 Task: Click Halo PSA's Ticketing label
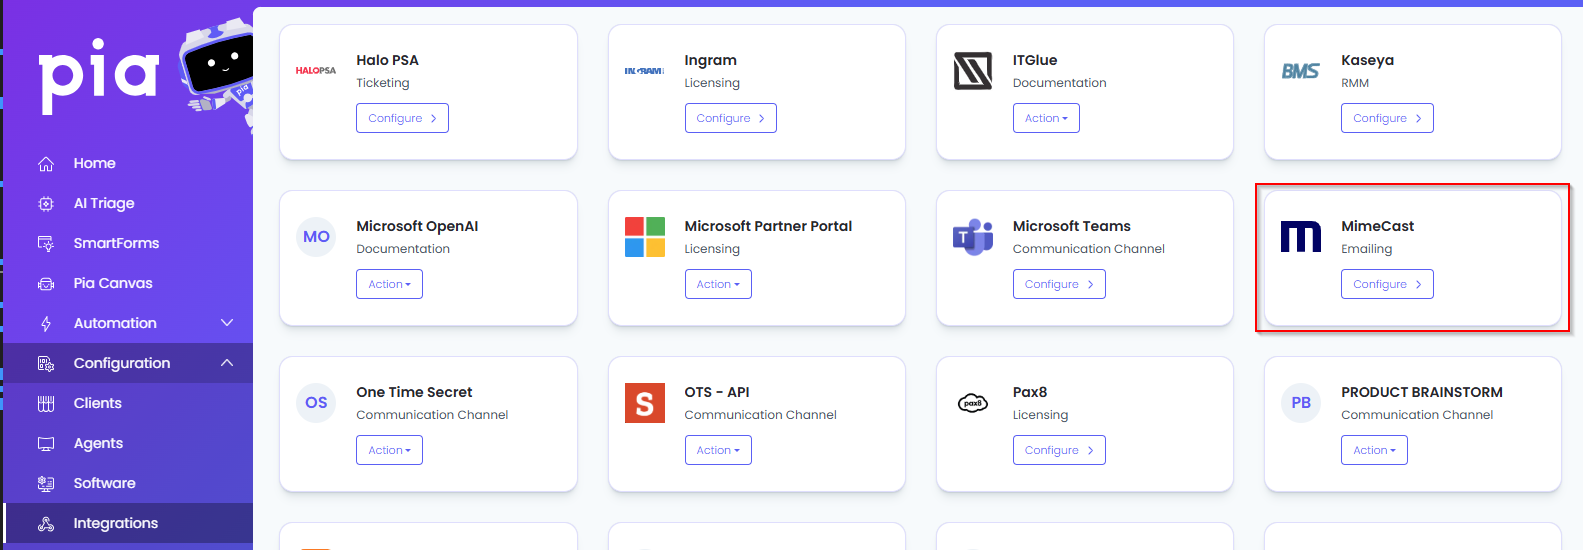click(383, 83)
